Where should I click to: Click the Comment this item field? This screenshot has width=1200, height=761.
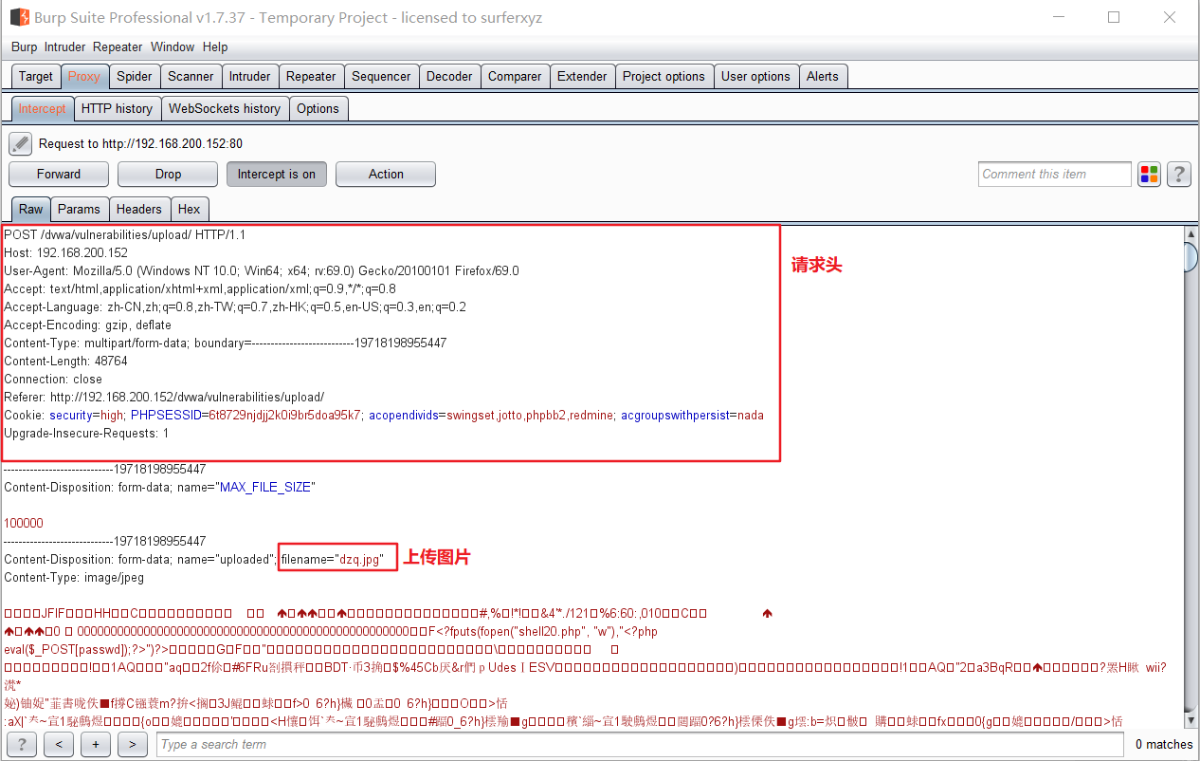click(1055, 174)
